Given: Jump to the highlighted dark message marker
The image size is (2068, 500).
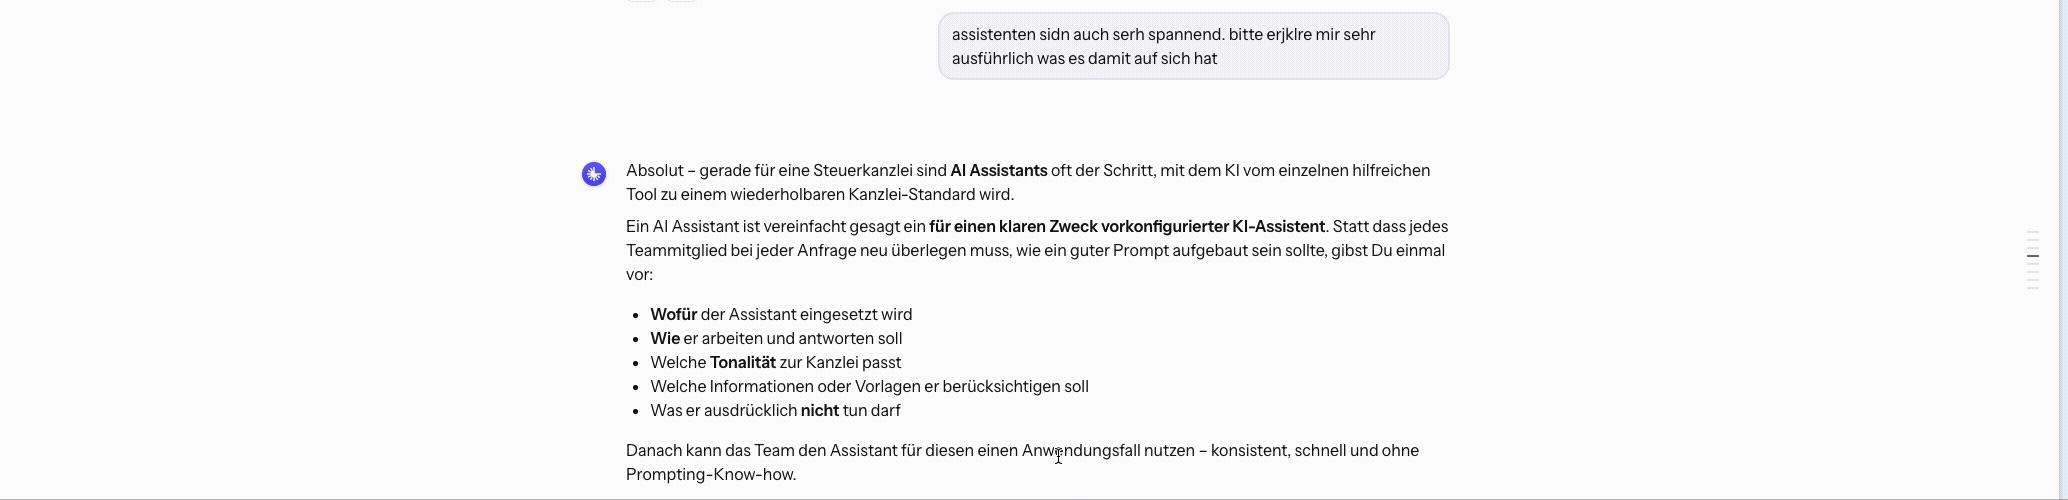Looking at the screenshot, I should pos(2033,256).
